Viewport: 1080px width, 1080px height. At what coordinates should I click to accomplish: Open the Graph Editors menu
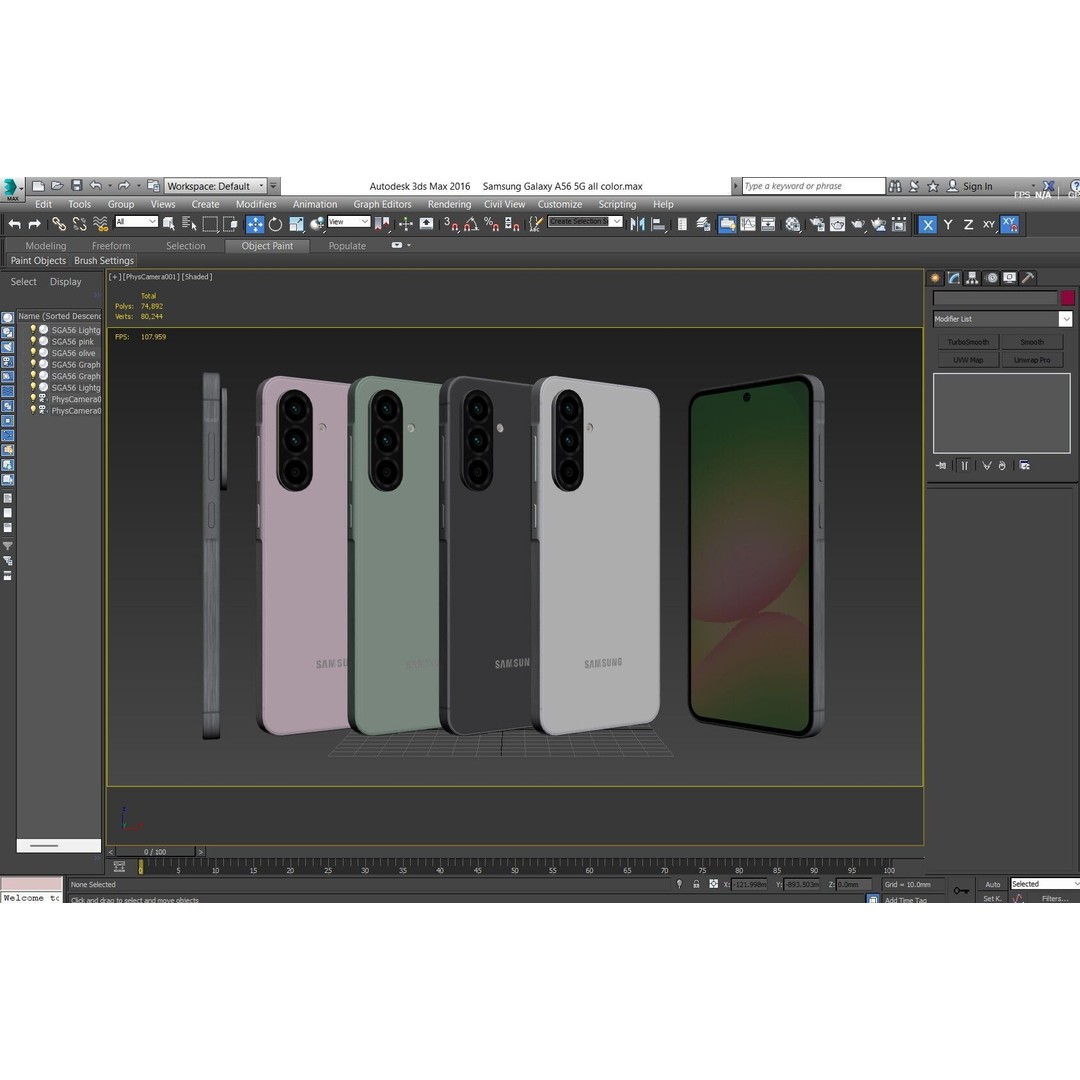click(x=382, y=205)
